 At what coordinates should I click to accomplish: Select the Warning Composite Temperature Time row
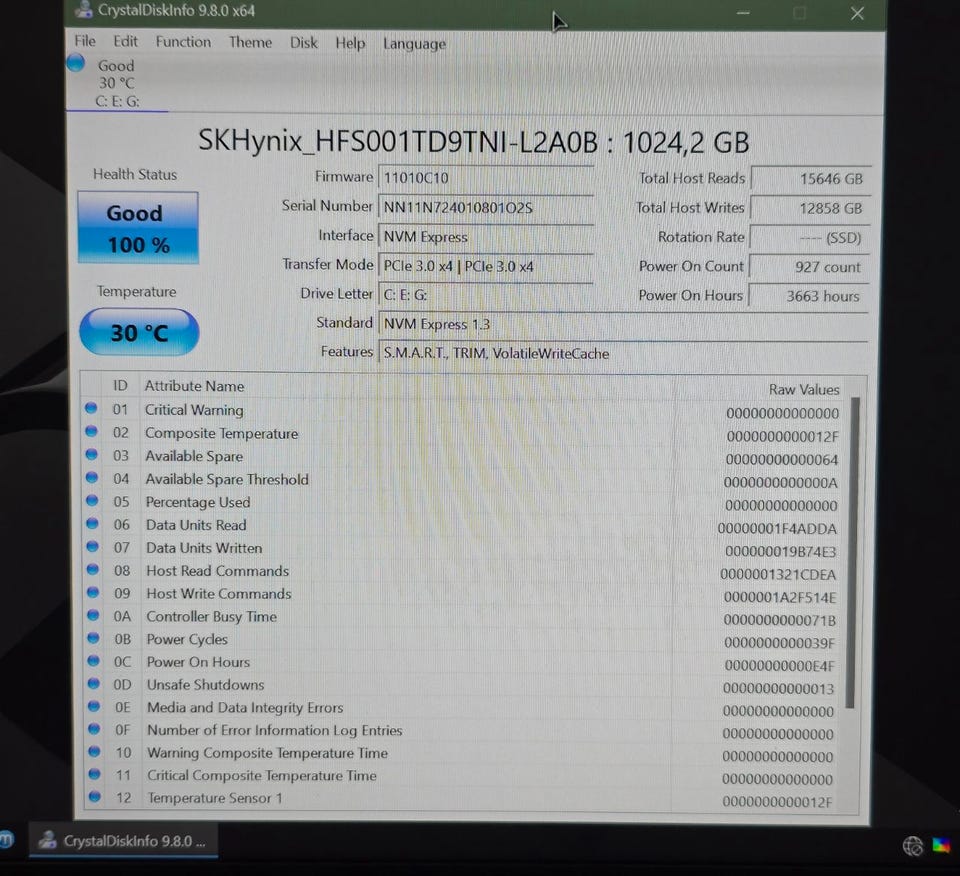point(463,754)
